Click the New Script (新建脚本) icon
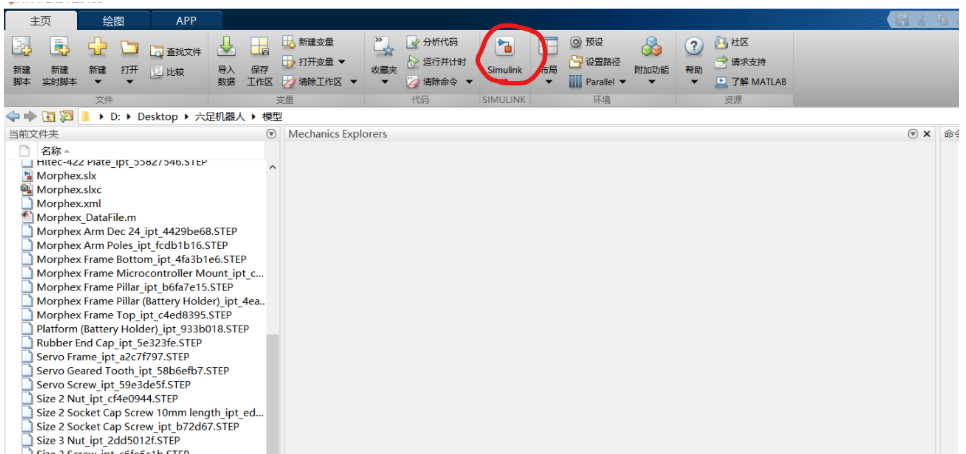The height and width of the screenshot is (454, 966). pos(22,47)
